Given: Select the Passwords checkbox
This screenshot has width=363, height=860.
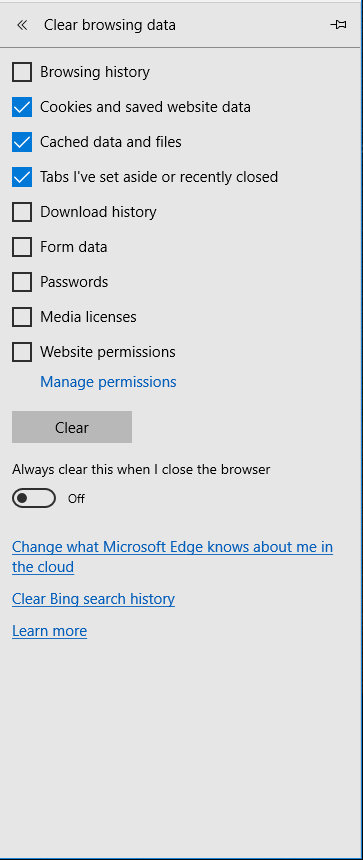Looking at the screenshot, I should pos(22,282).
